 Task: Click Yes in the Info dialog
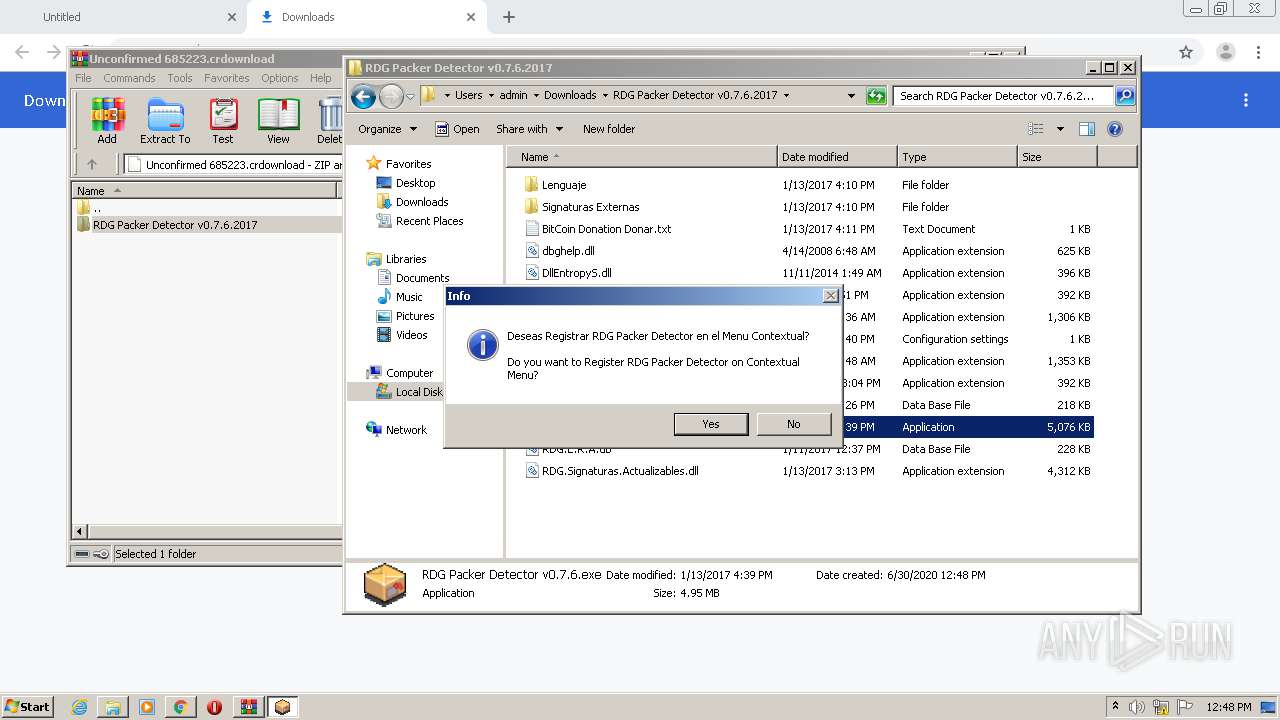[711, 424]
